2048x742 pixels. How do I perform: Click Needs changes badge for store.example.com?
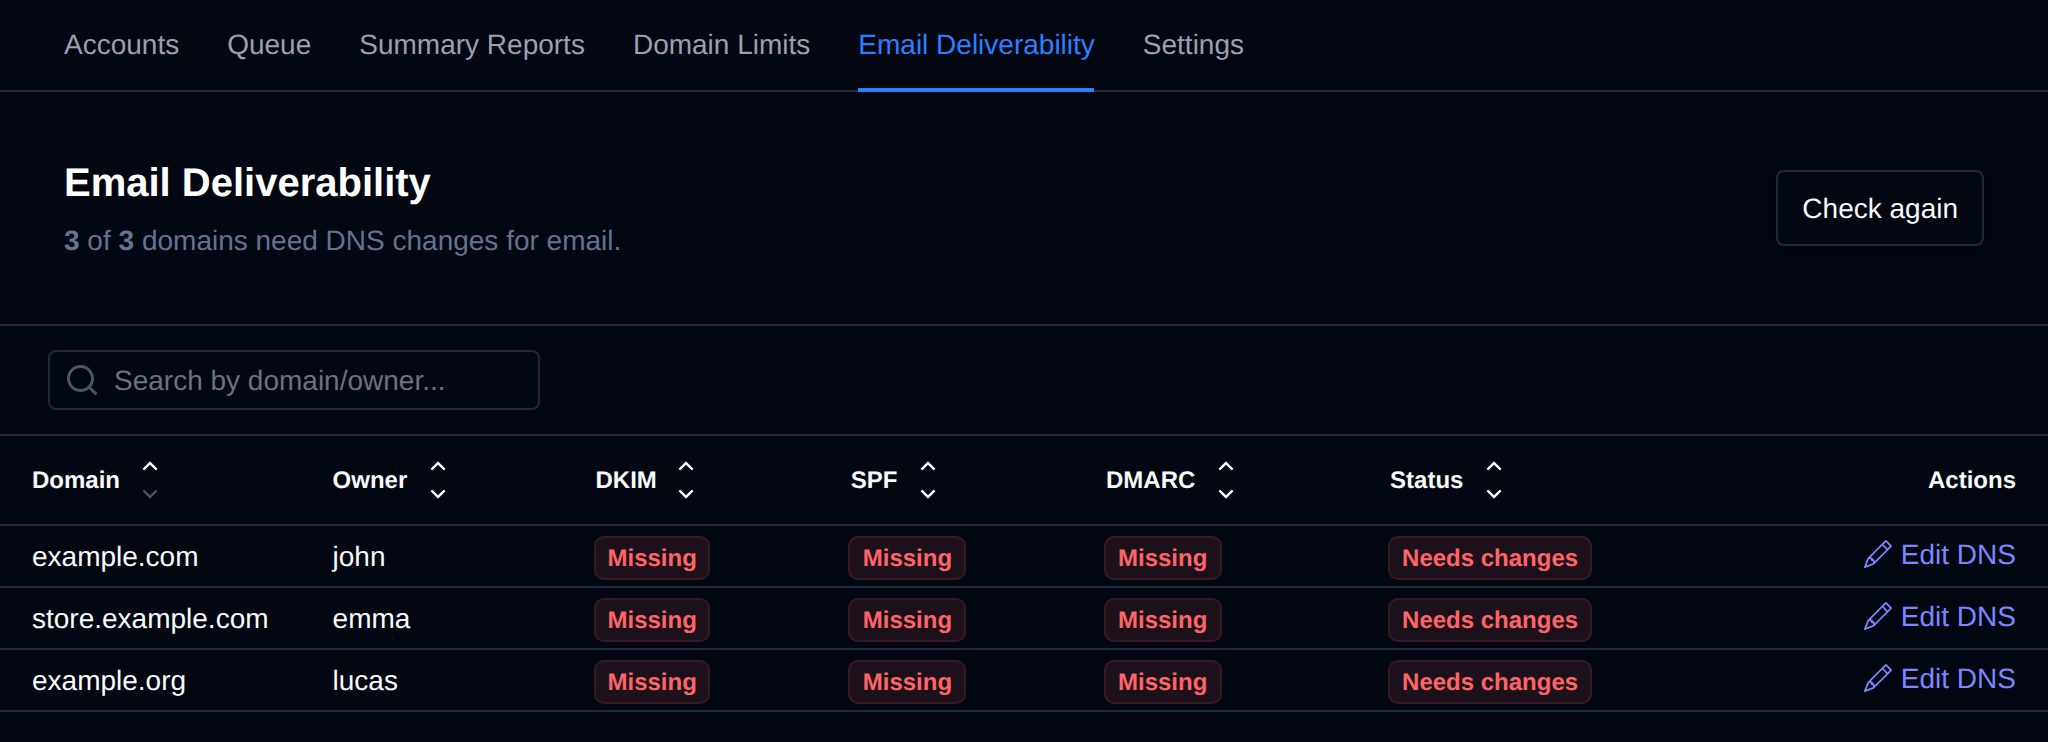[x=1489, y=620]
